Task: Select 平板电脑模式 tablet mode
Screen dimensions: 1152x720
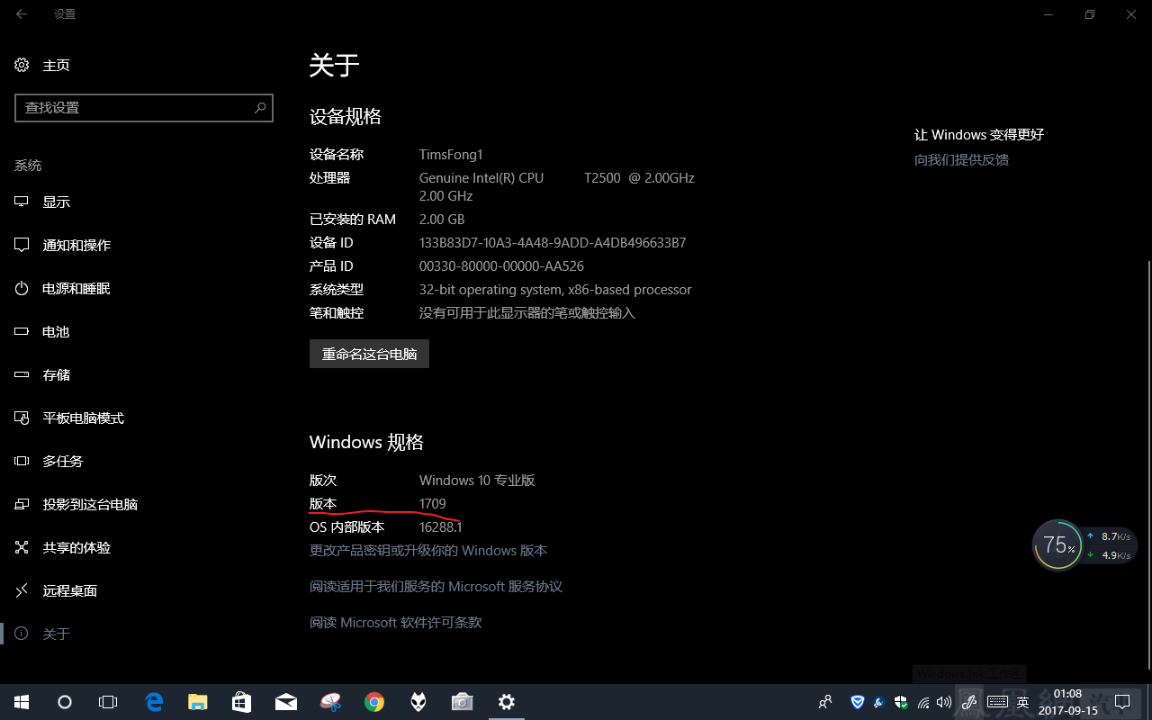Action: (x=83, y=418)
